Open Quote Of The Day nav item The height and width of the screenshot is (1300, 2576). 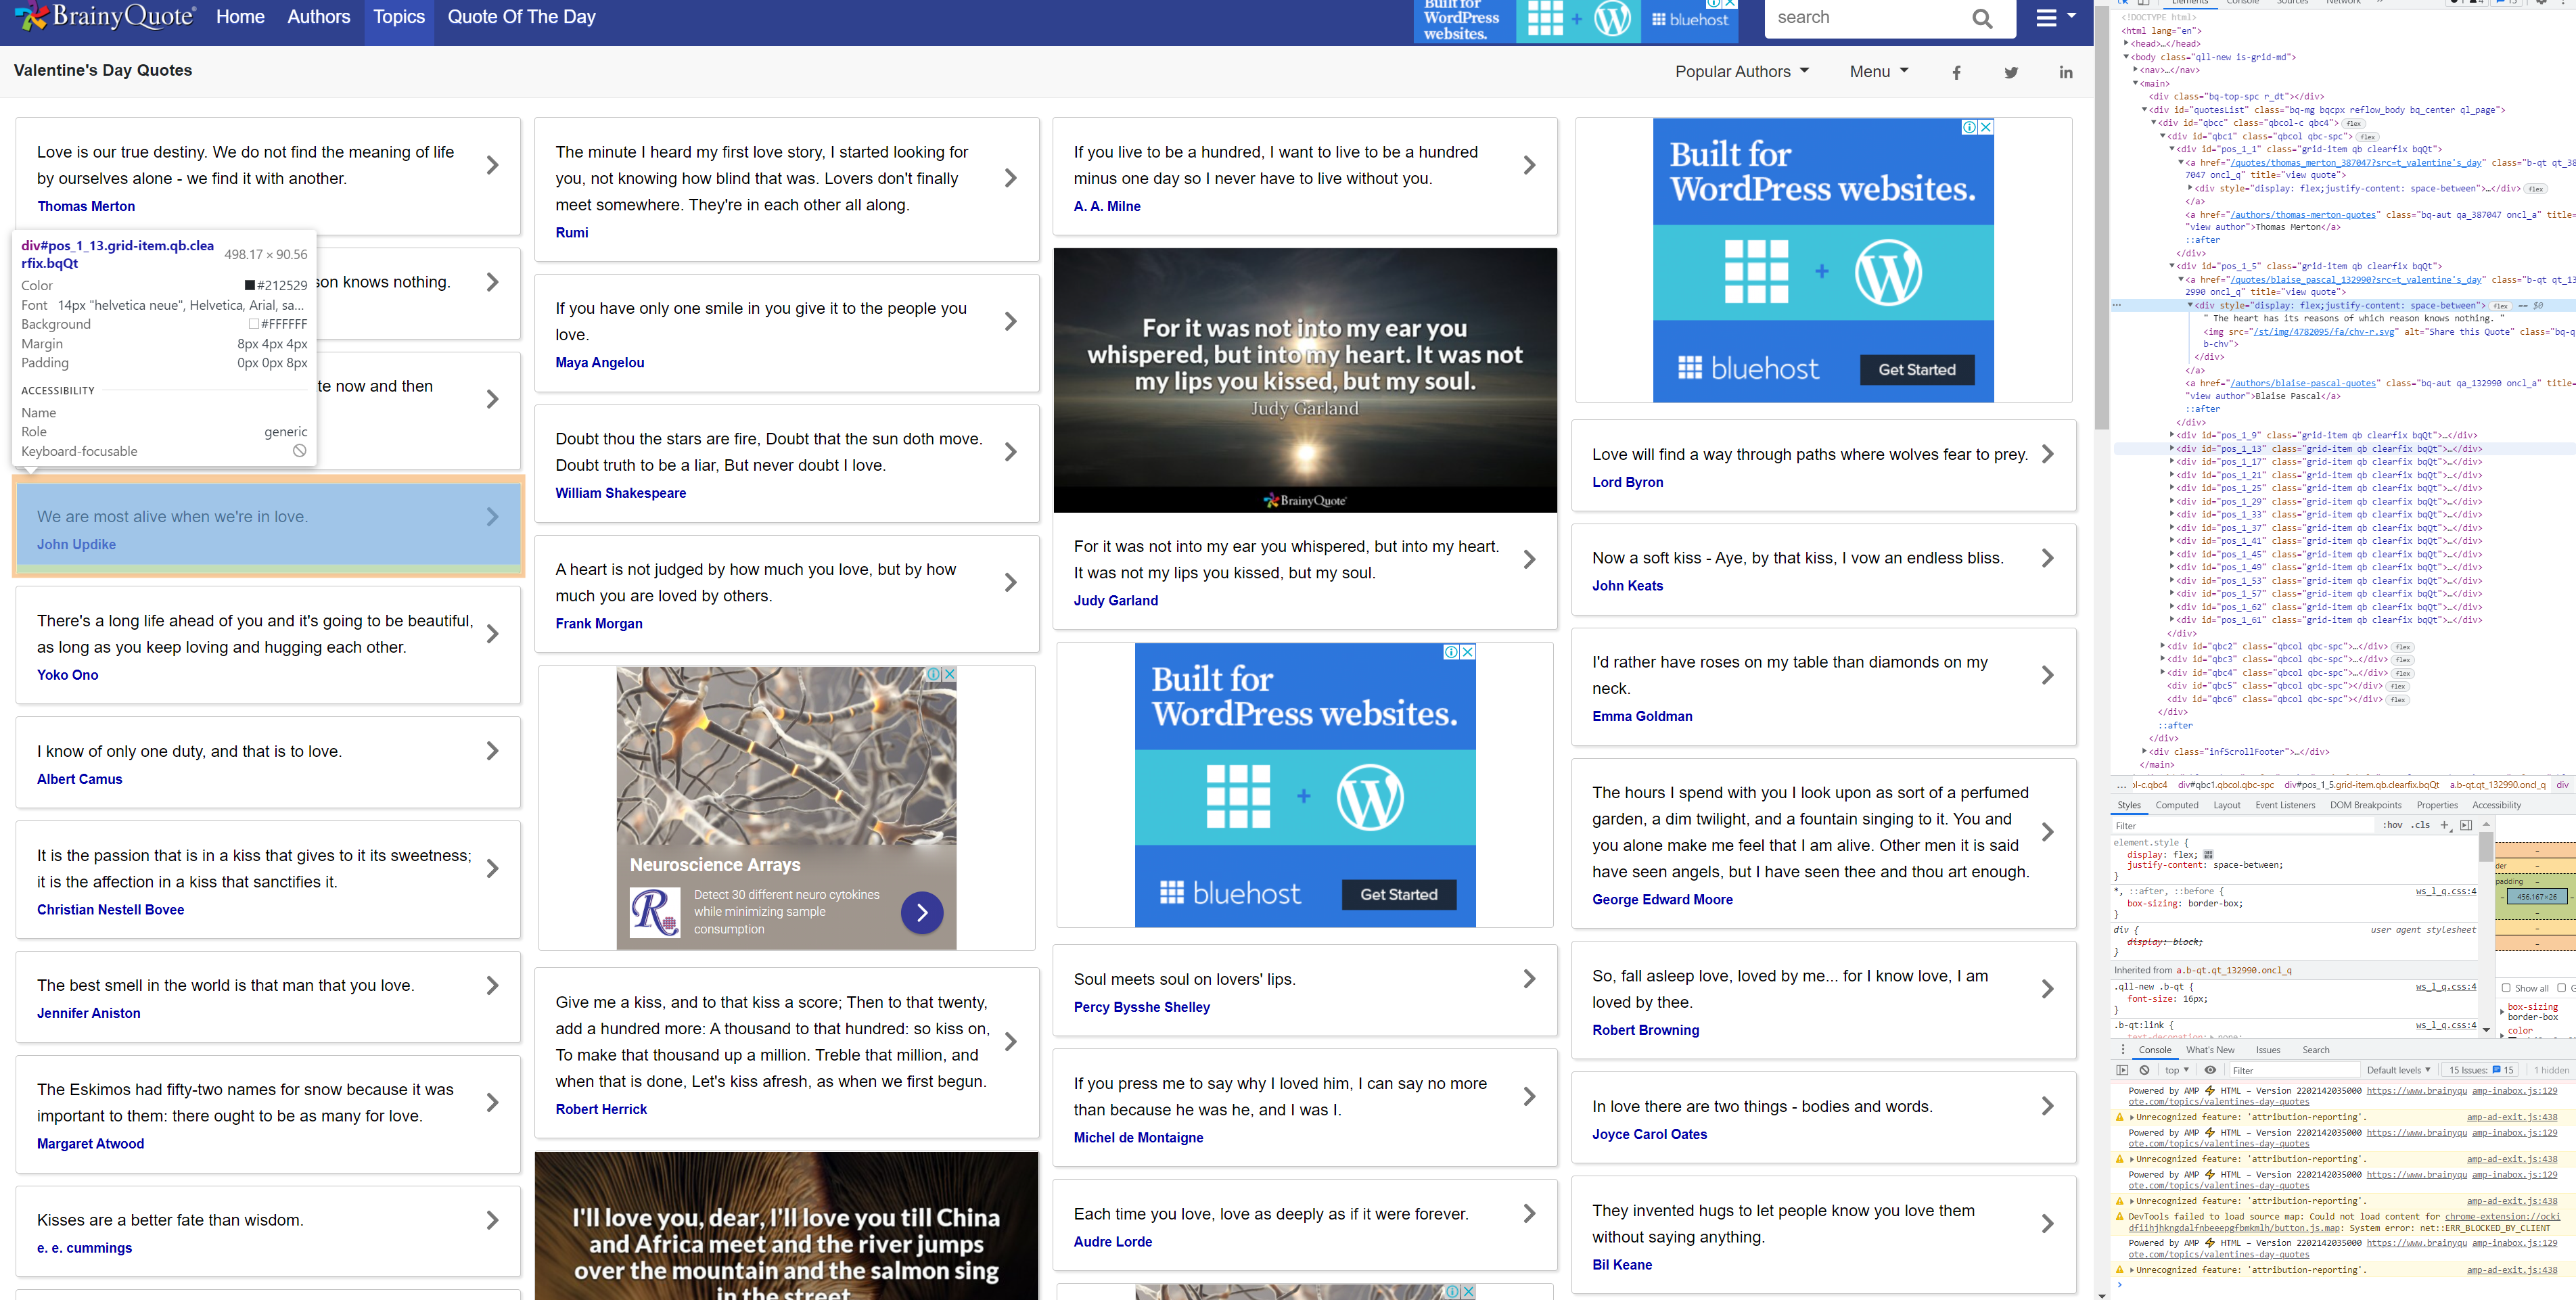[521, 17]
